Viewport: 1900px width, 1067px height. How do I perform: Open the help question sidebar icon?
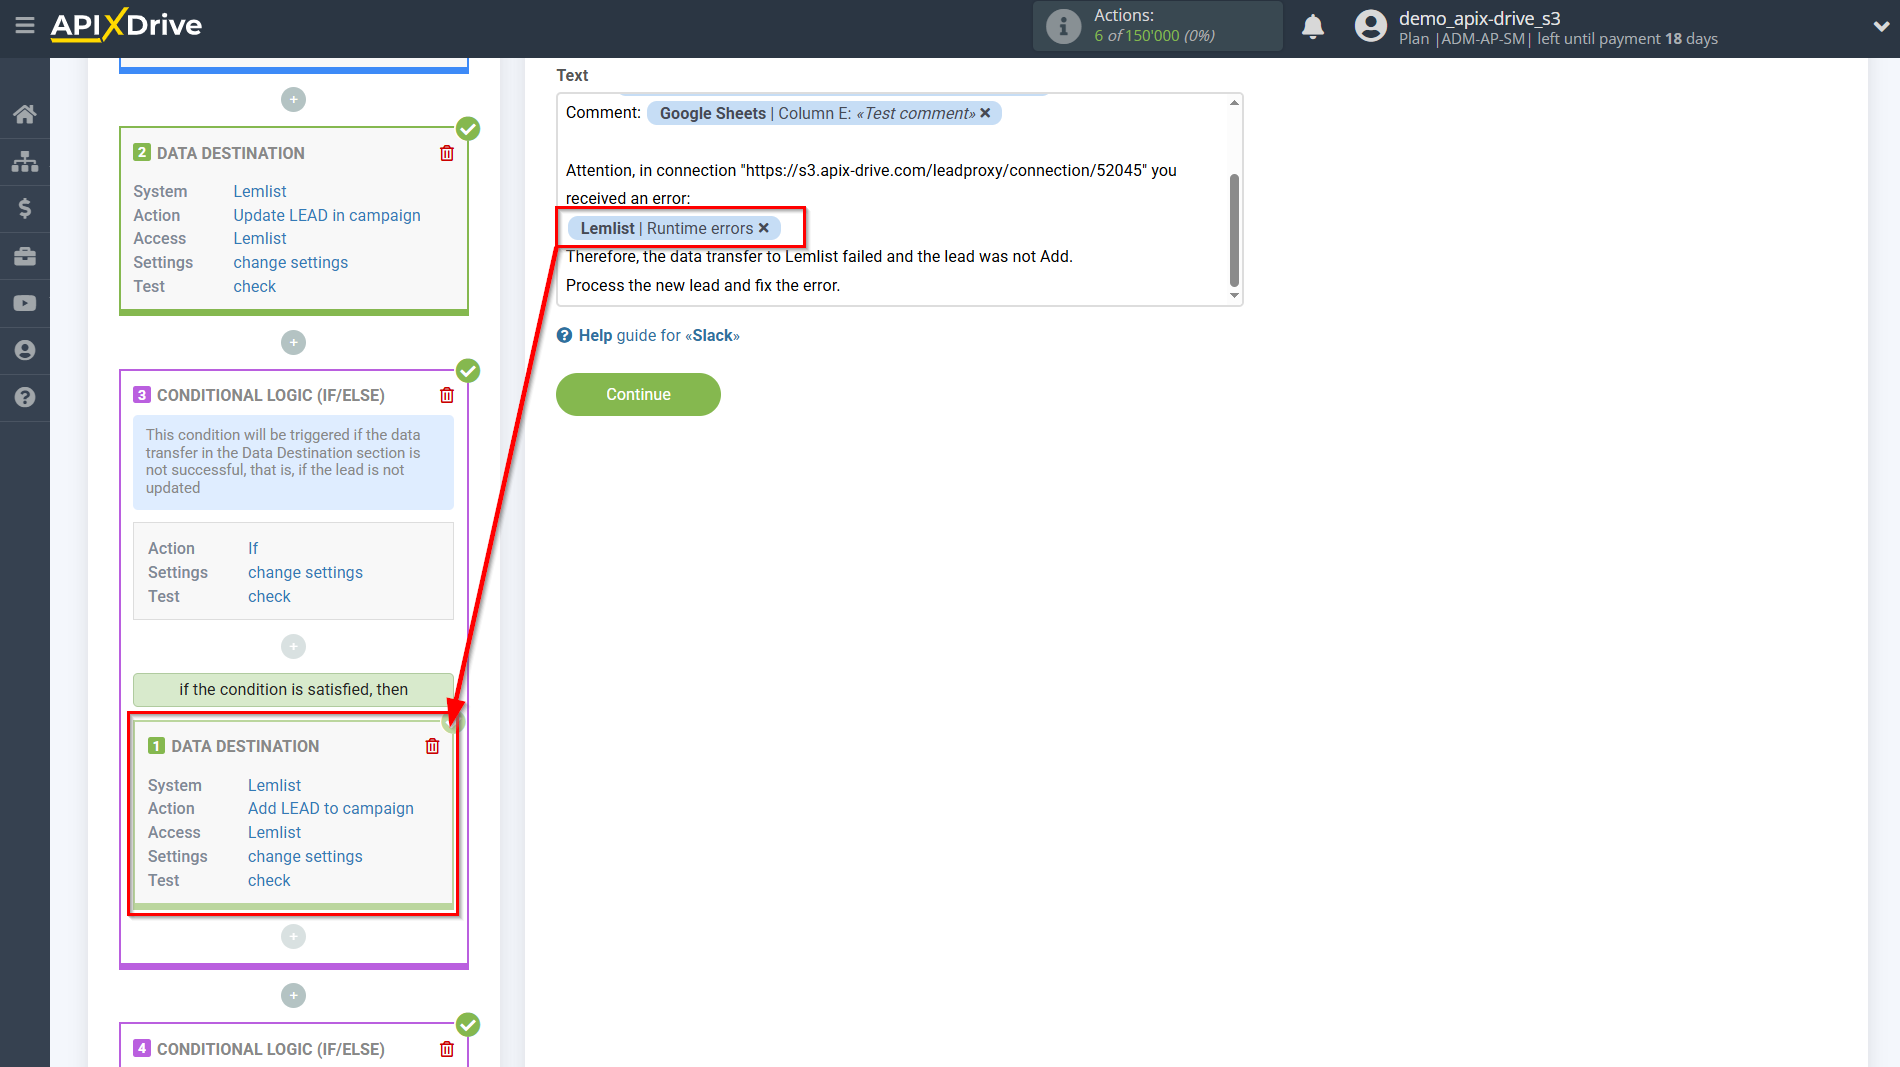(x=25, y=397)
